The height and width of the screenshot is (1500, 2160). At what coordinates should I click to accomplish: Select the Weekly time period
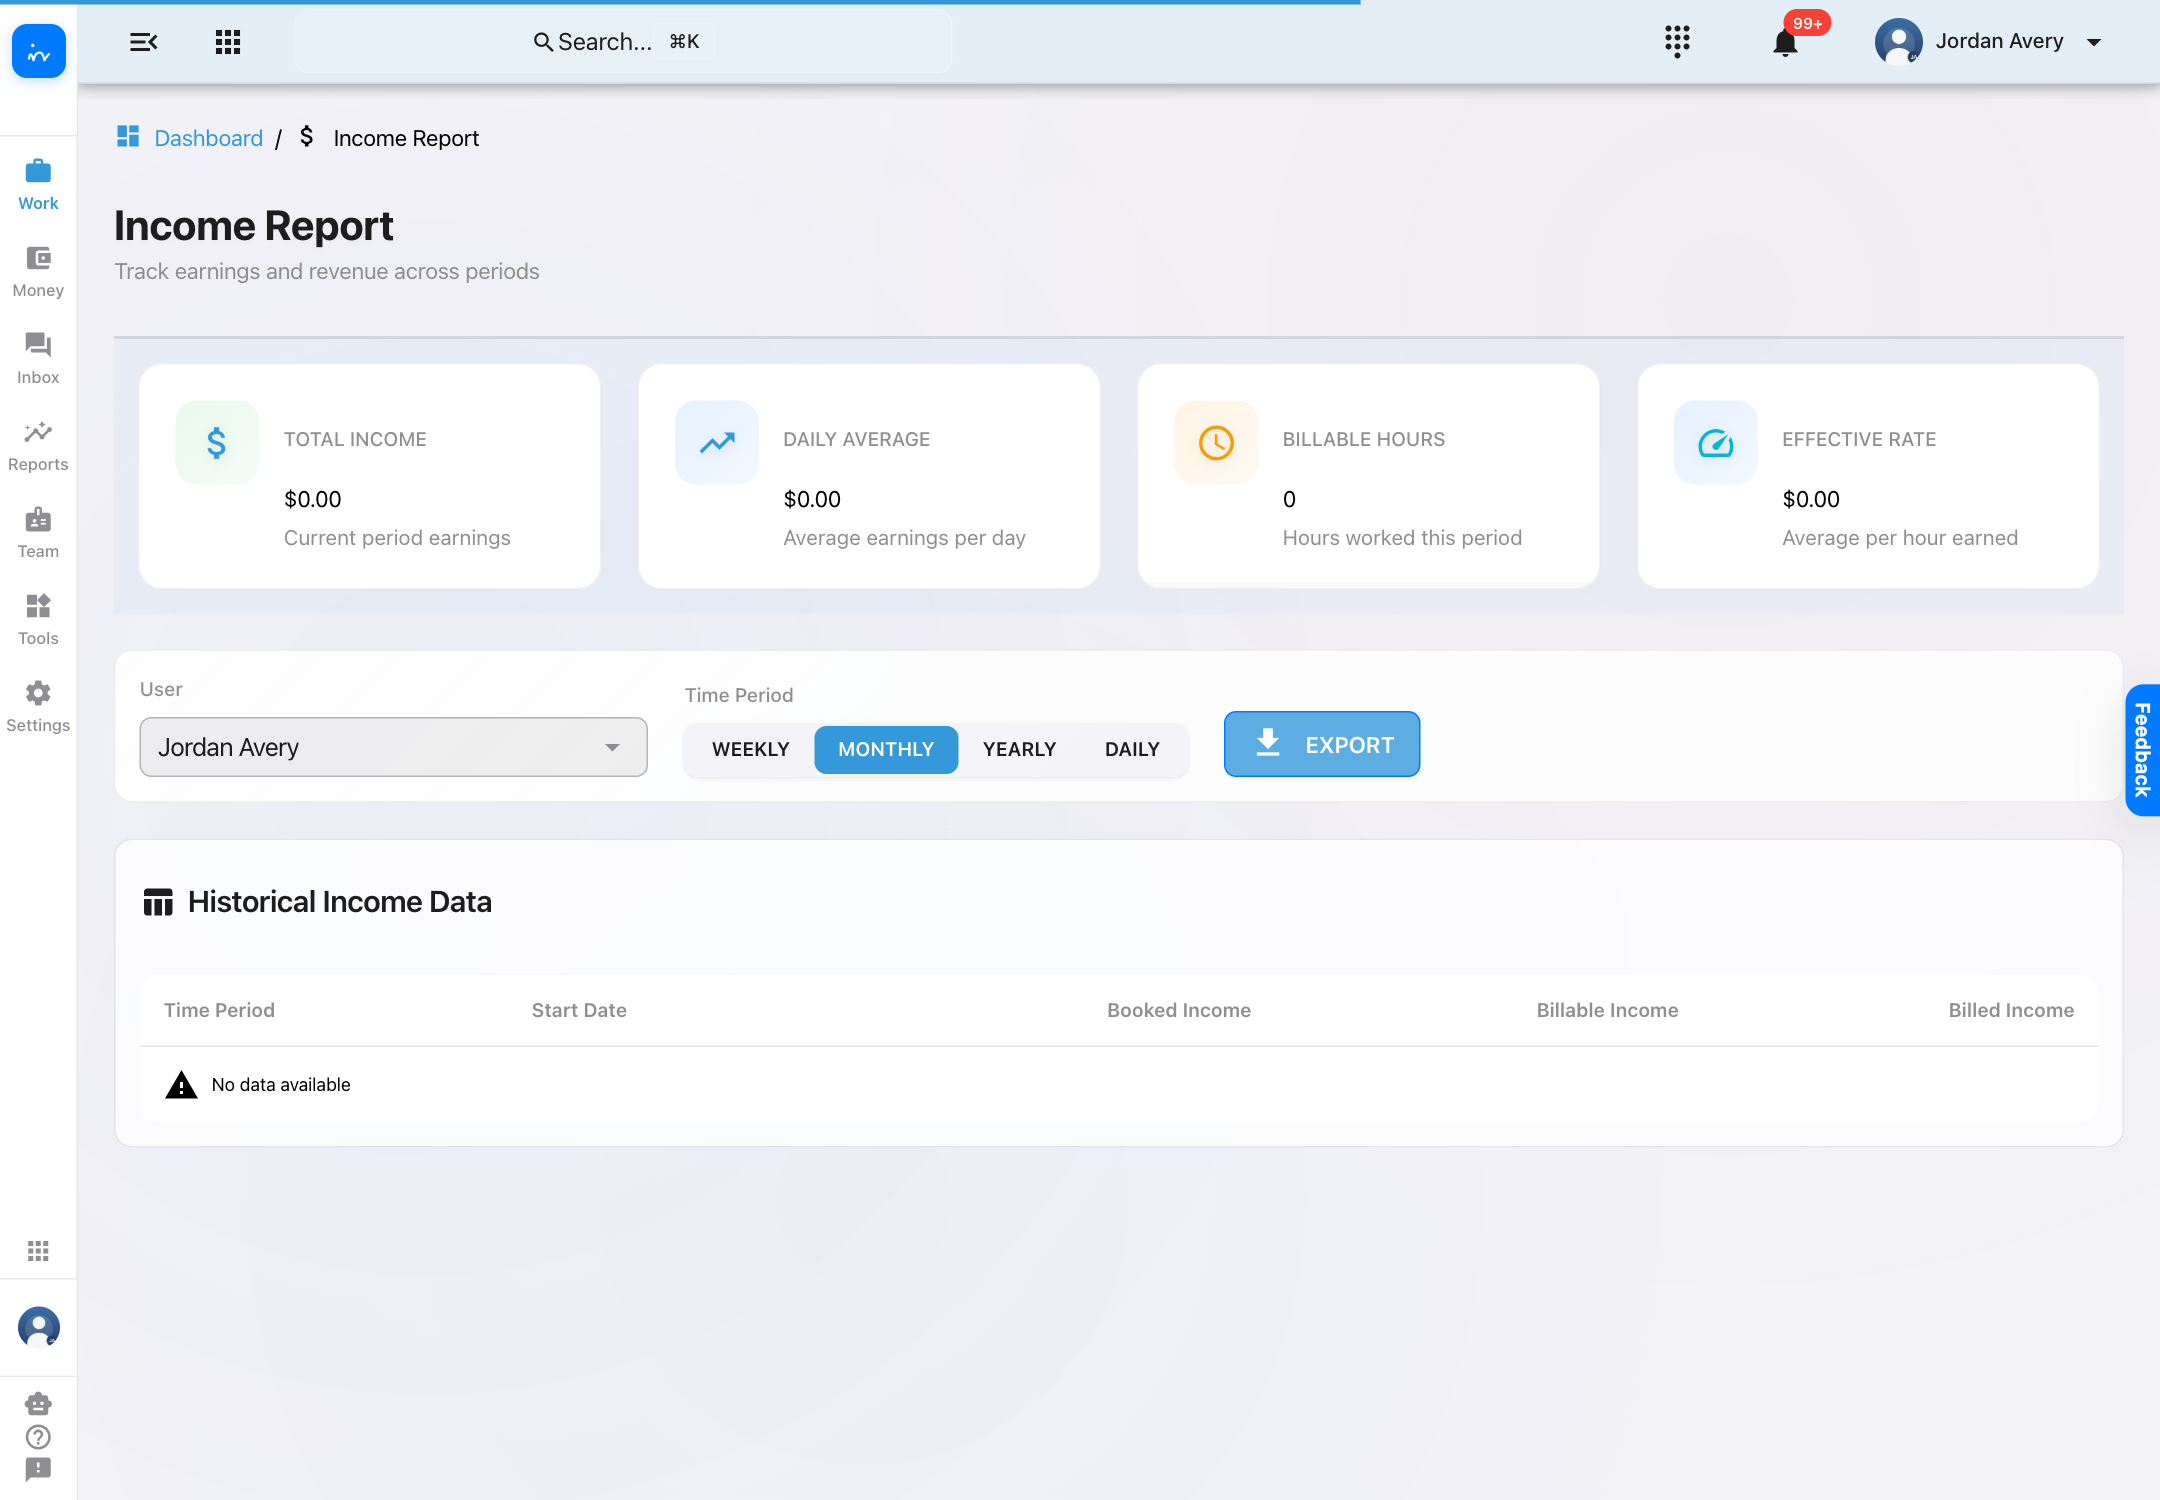751,749
